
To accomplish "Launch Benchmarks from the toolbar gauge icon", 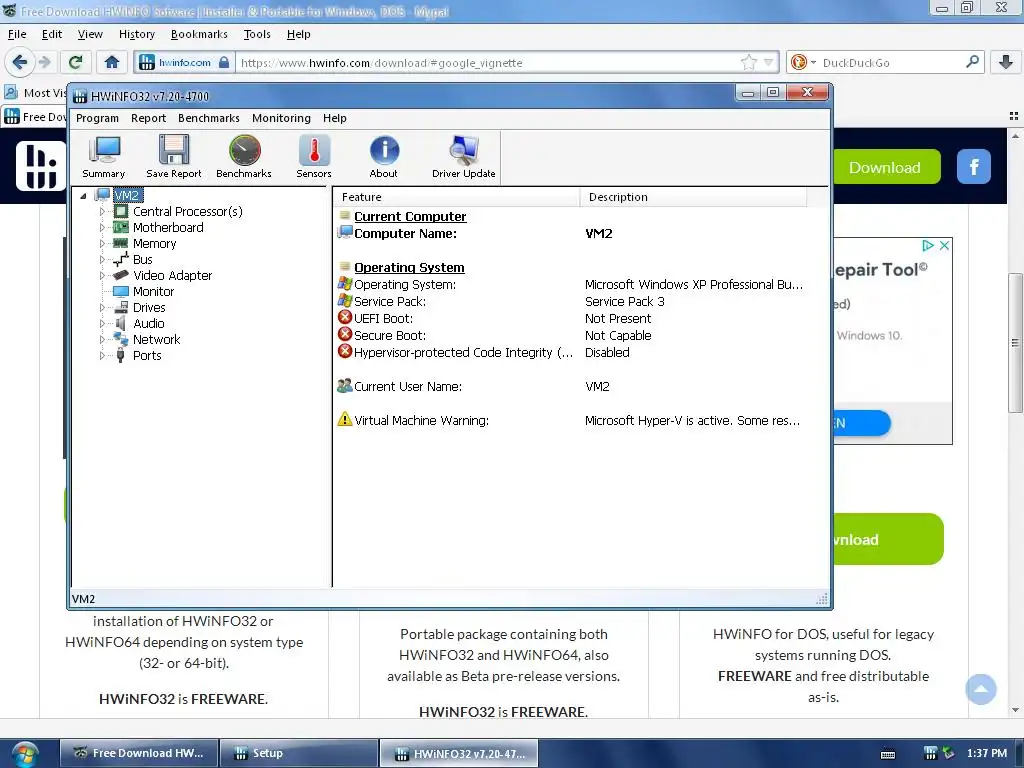I will (244, 157).
